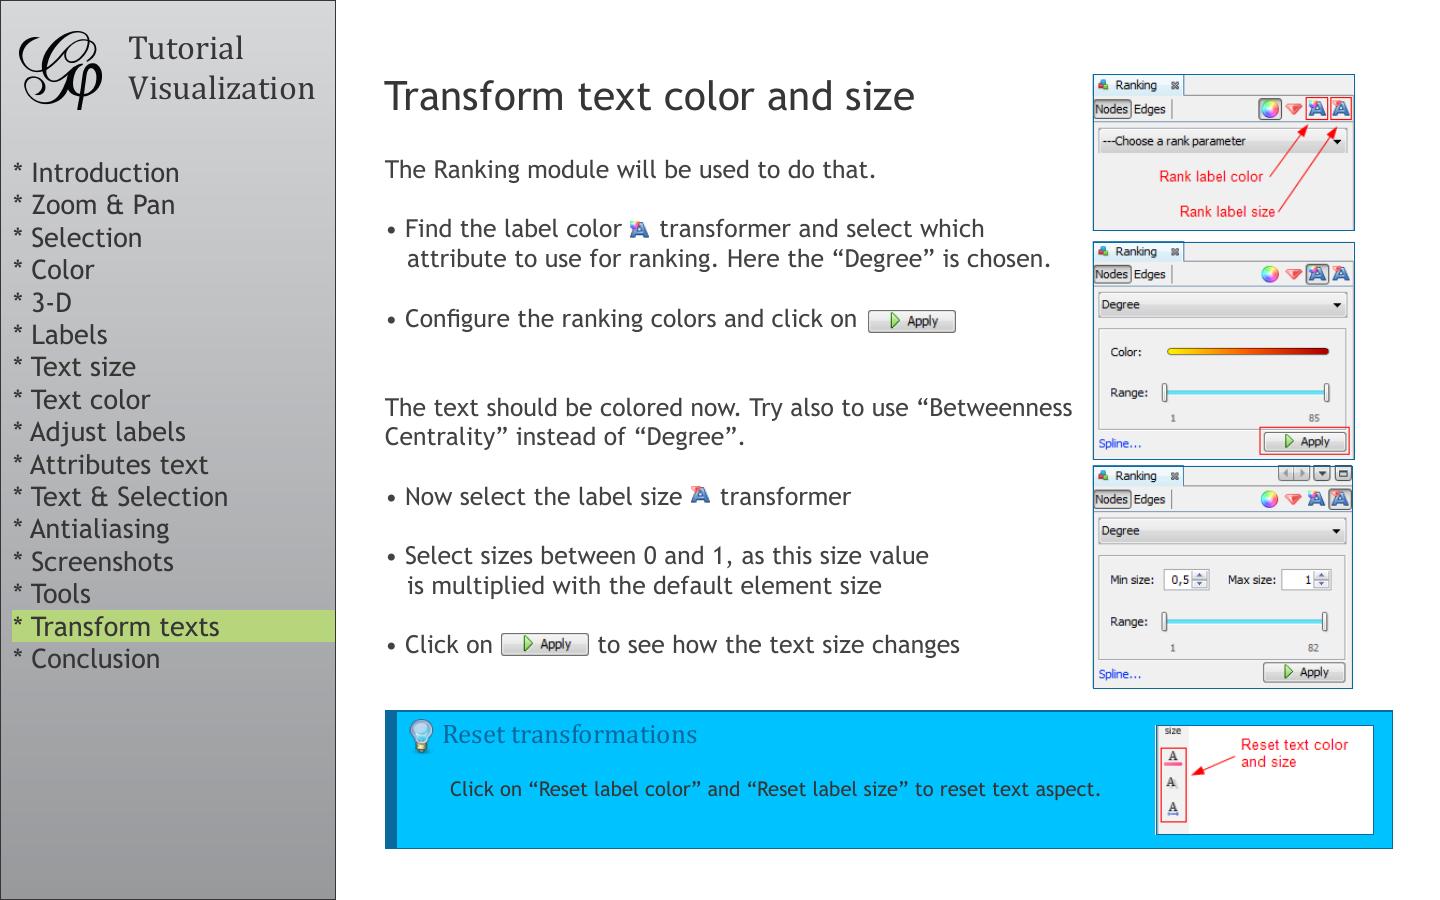Click the Max size input field showing 1
The image size is (1440, 900).
point(1298,579)
